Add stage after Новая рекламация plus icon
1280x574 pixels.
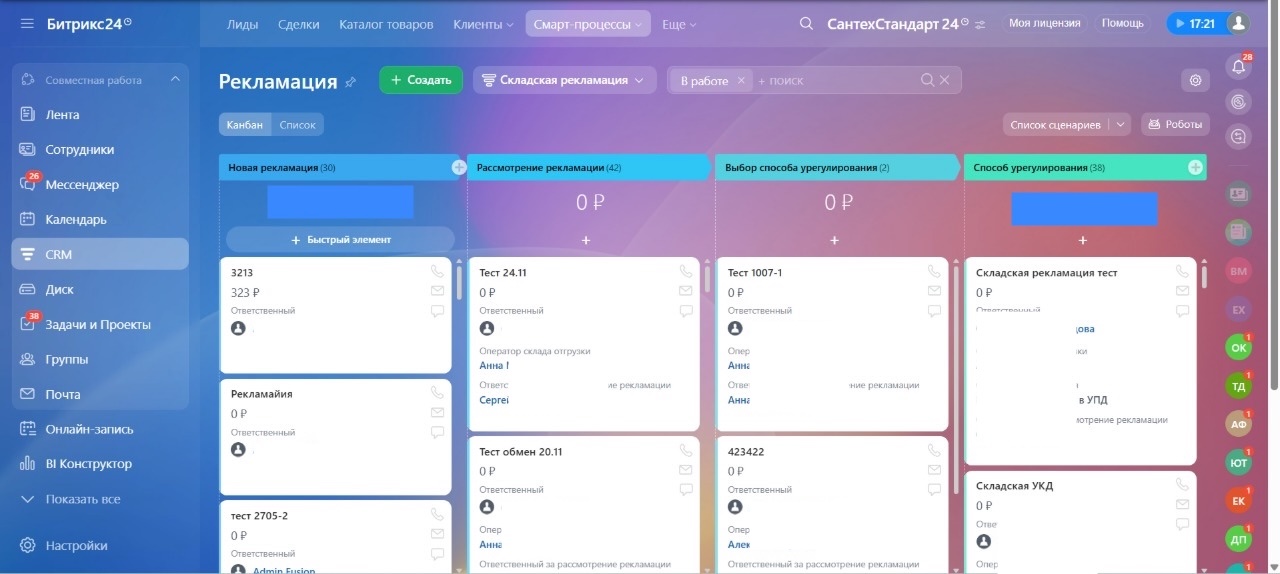tap(459, 167)
